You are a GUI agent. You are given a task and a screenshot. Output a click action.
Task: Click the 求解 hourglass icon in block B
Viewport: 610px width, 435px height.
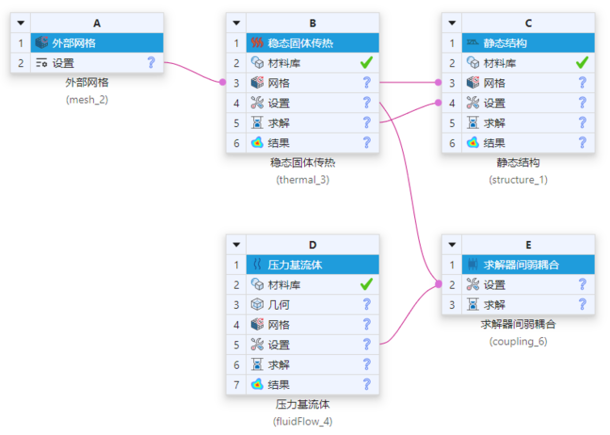pyautogui.click(x=257, y=123)
